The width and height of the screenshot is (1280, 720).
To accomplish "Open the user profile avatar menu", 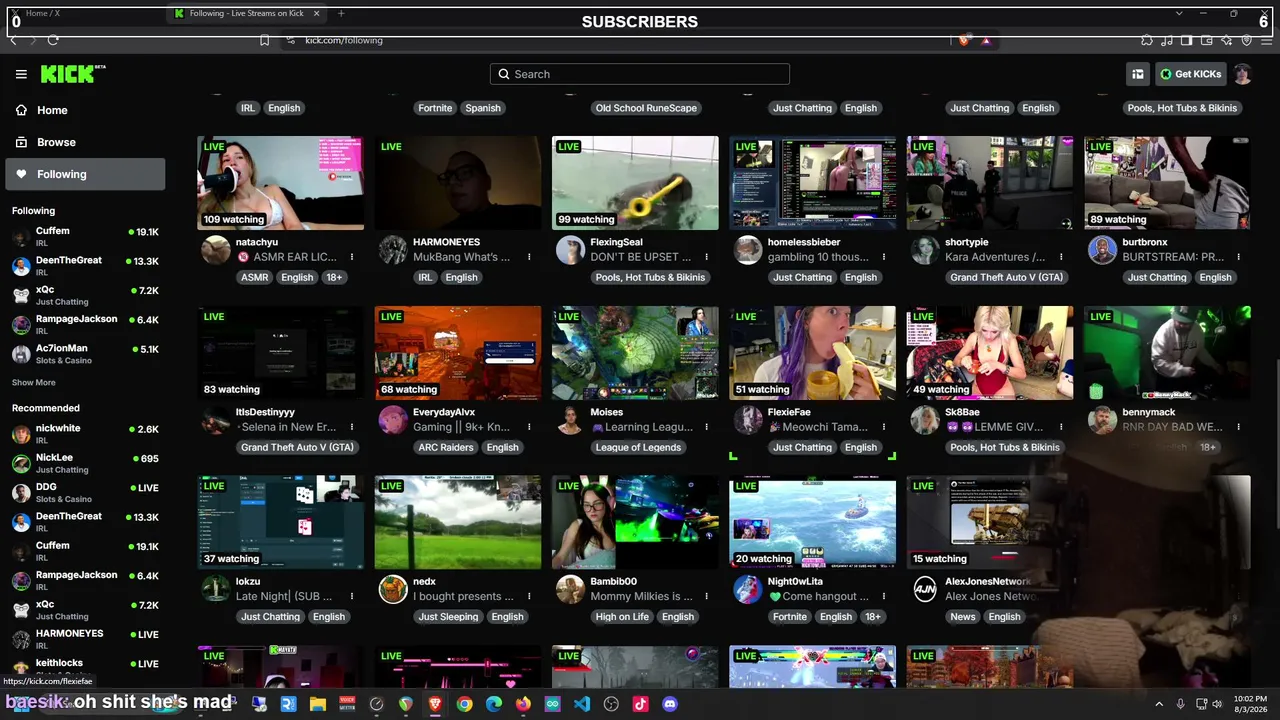I will click(x=1242, y=74).
